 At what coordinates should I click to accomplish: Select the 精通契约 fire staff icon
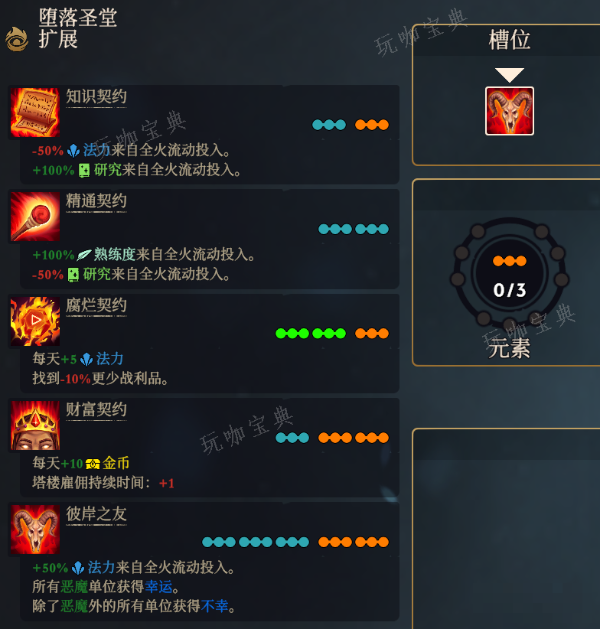35,217
